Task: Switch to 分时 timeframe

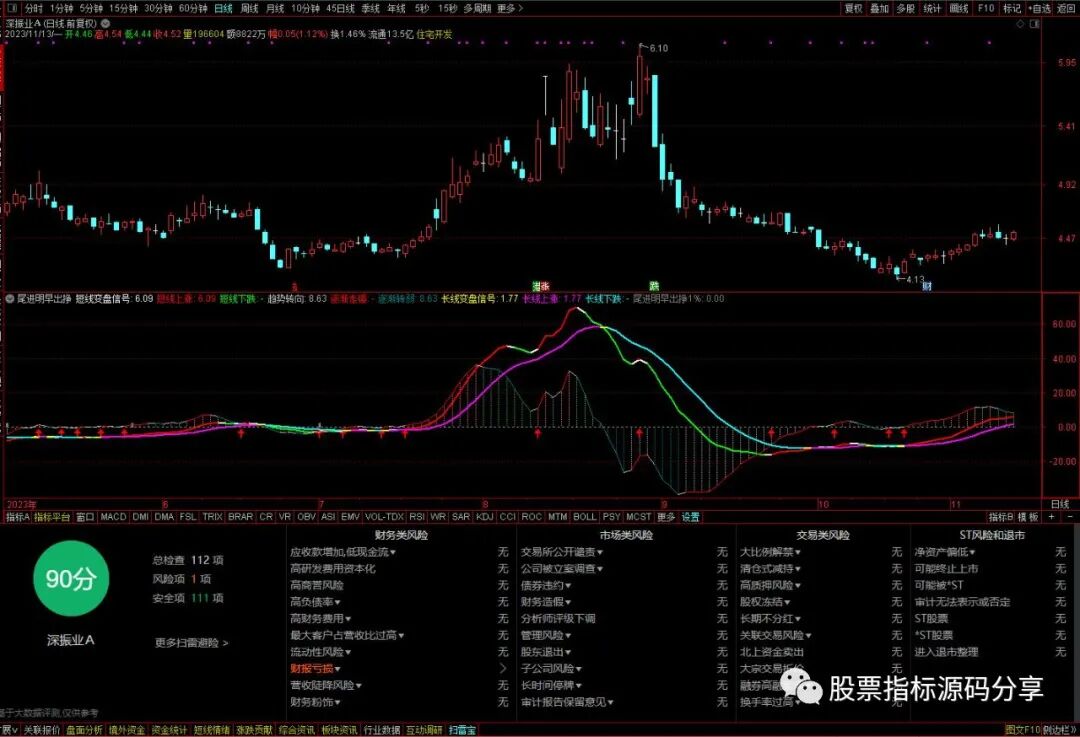Action: point(34,8)
